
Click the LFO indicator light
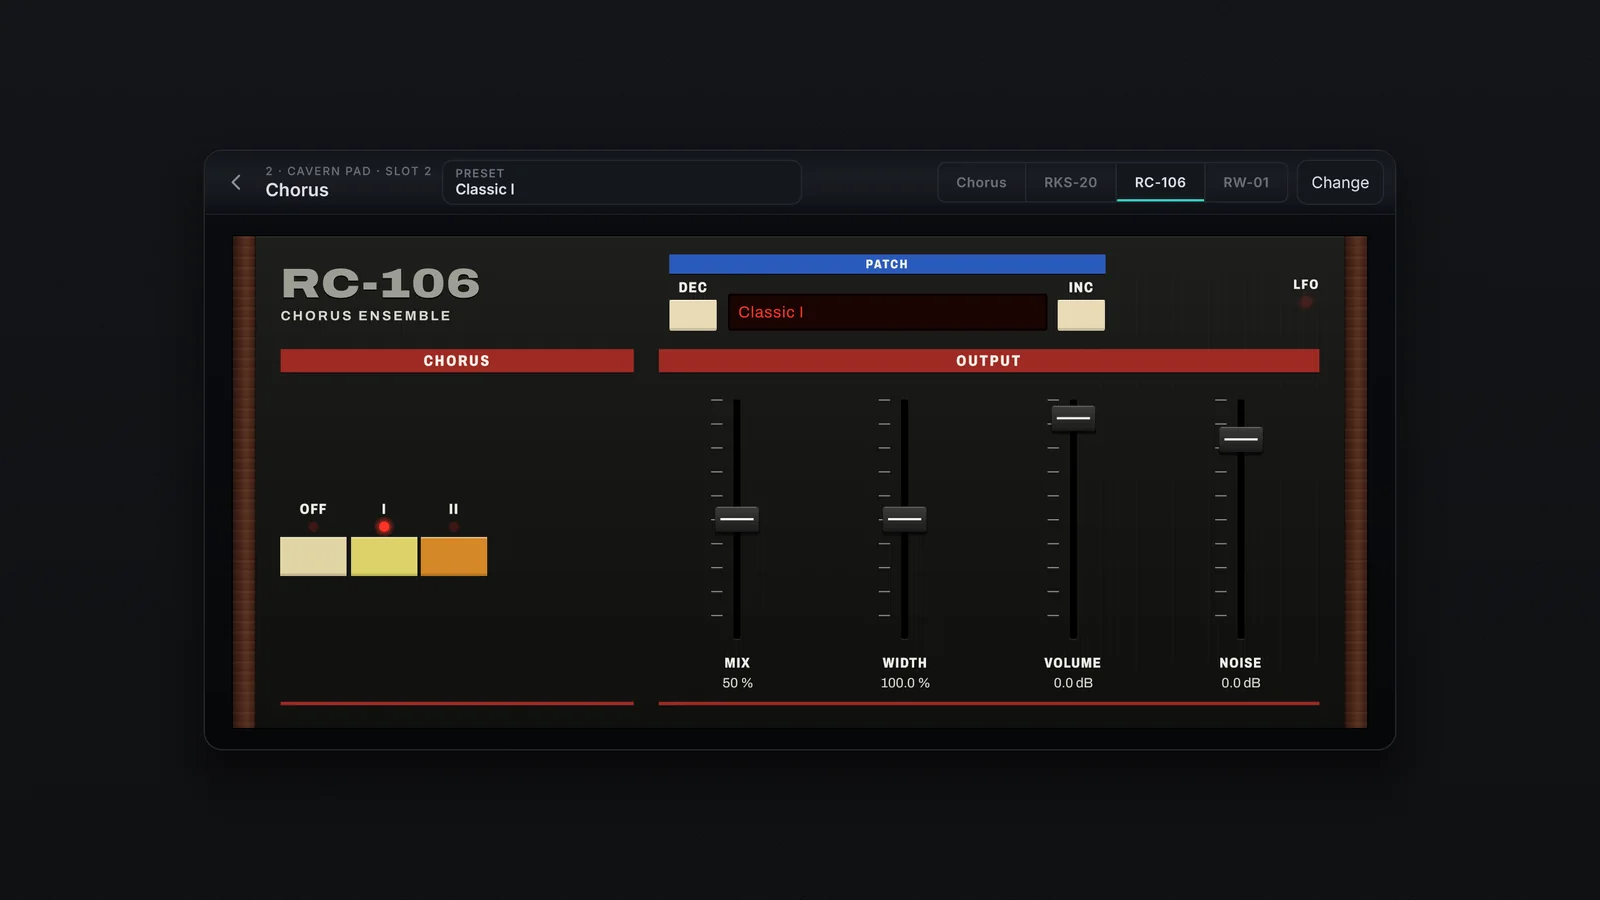1305,302
